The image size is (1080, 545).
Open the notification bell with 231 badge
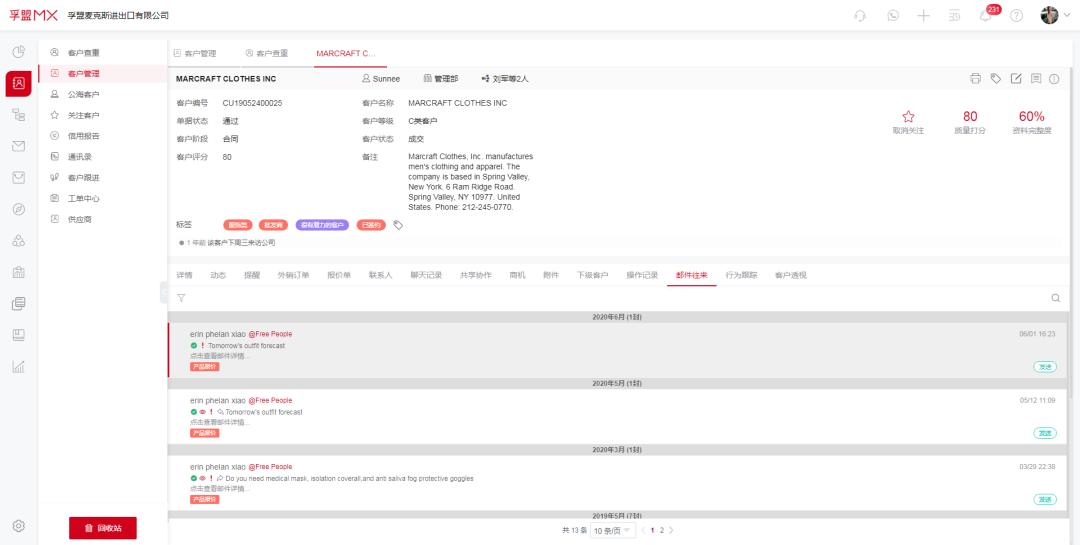point(986,16)
